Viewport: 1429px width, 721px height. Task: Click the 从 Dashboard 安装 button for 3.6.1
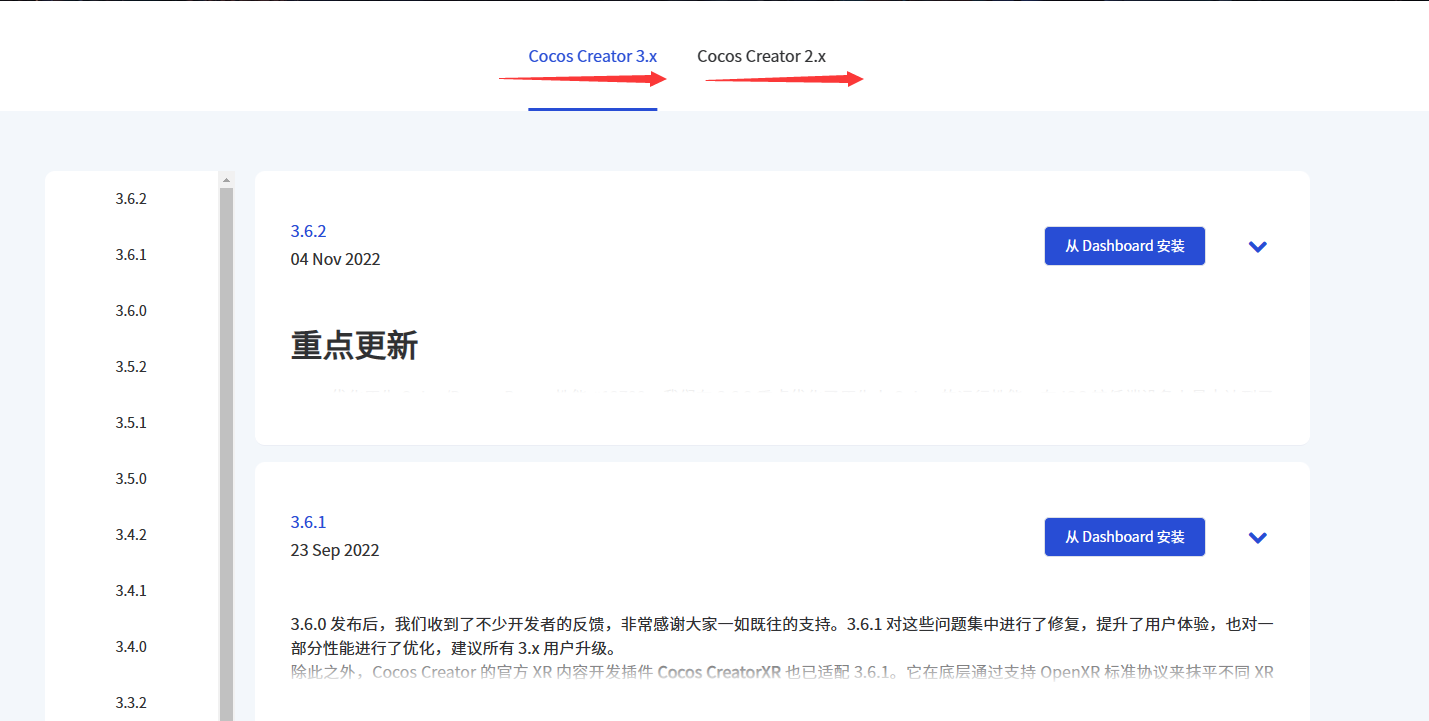tap(1124, 536)
